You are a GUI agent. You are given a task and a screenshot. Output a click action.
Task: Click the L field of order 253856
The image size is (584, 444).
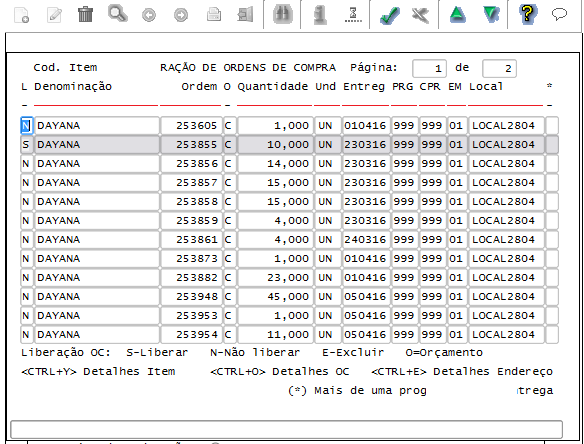[x=26, y=164]
